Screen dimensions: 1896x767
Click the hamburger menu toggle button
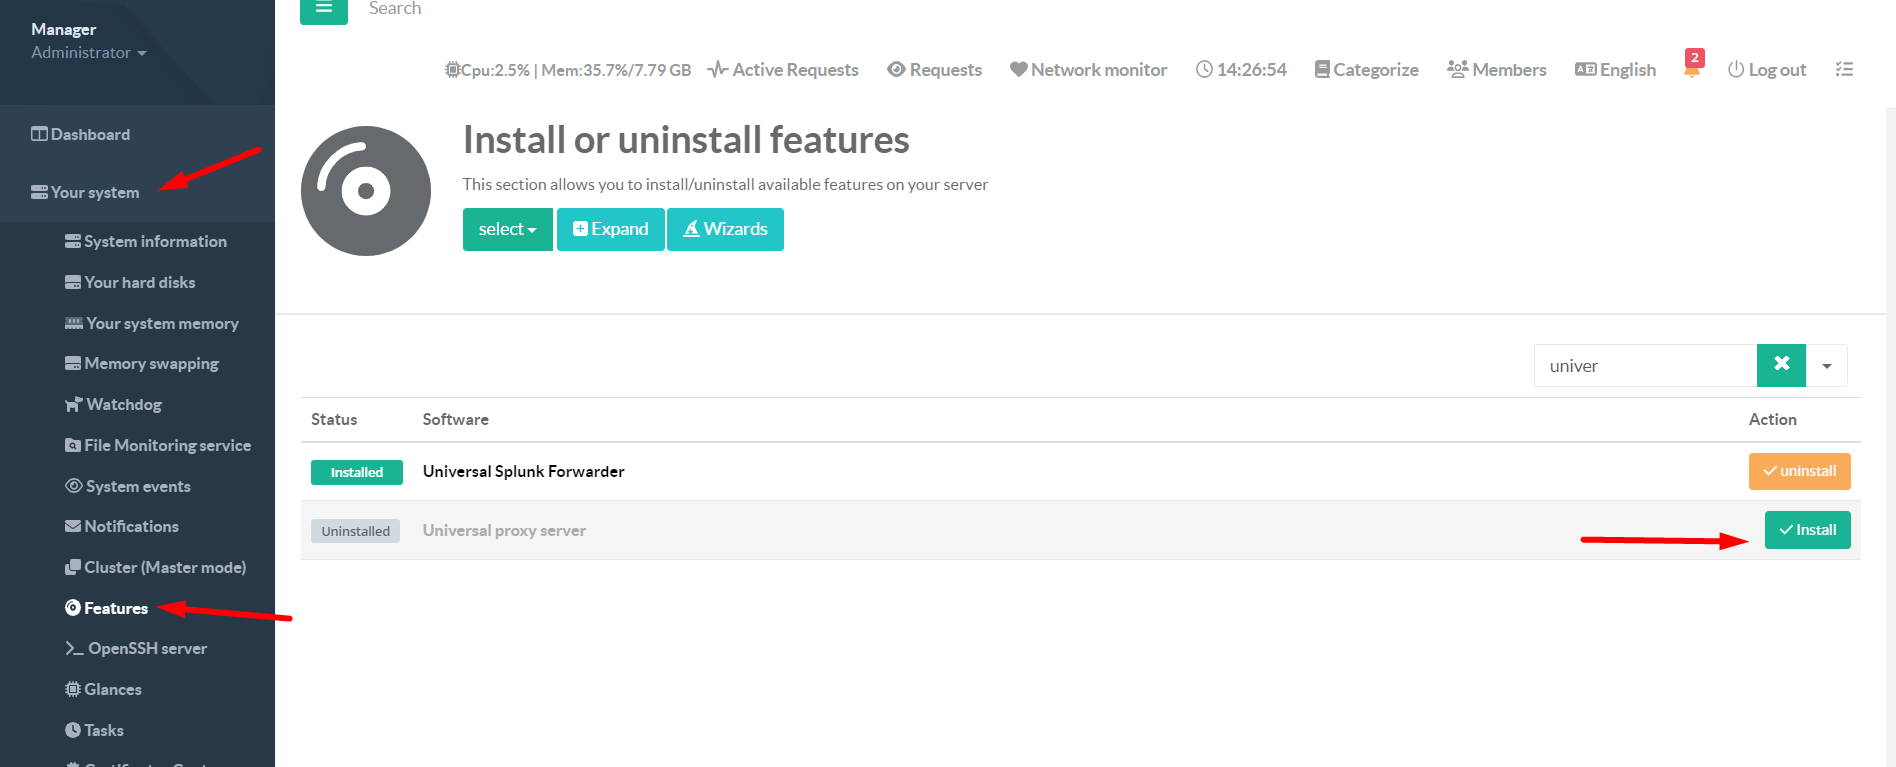pos(323,9)
